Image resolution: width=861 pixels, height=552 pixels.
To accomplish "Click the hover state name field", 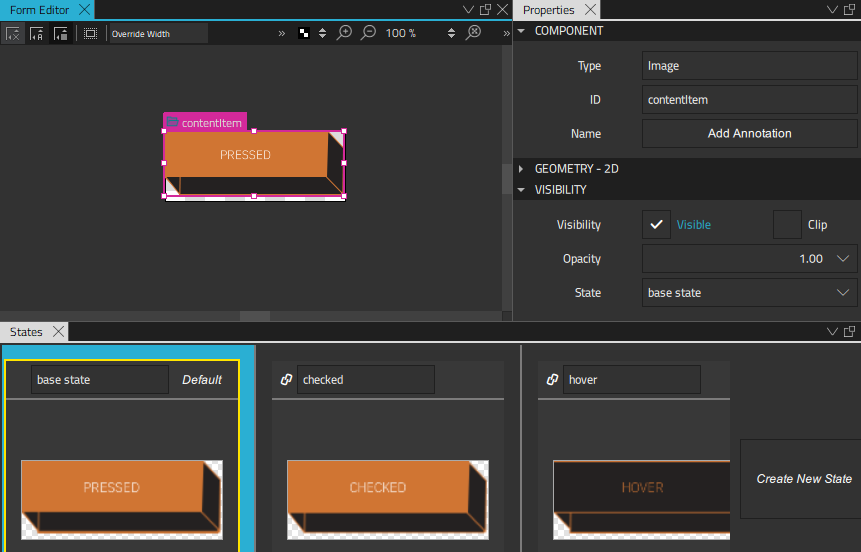I will tap(632, 380).
